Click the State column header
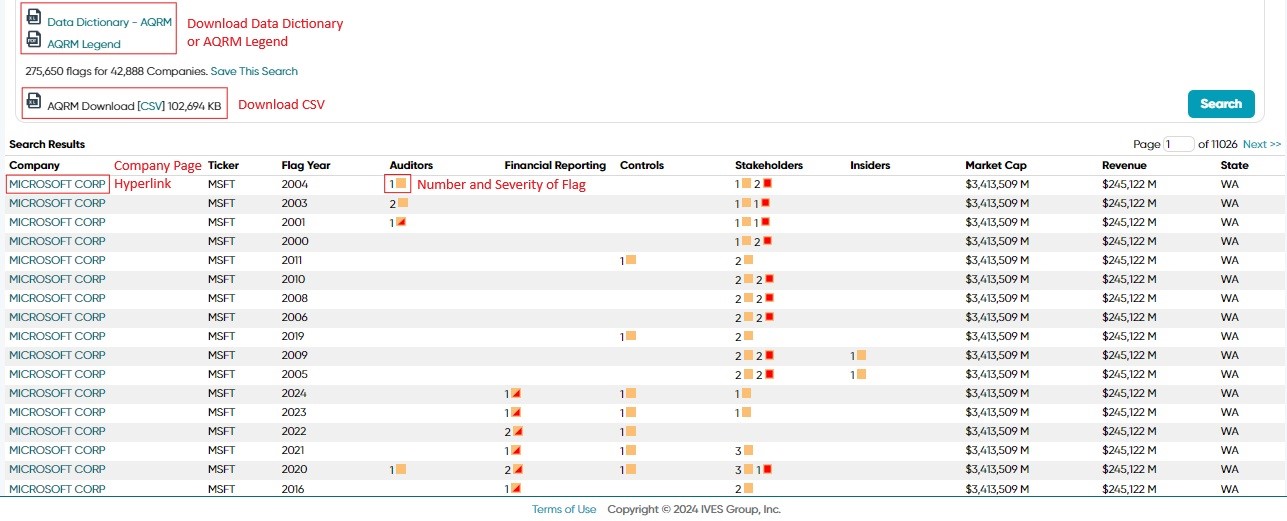1287x521 pixels. [x=1234, y=165]
